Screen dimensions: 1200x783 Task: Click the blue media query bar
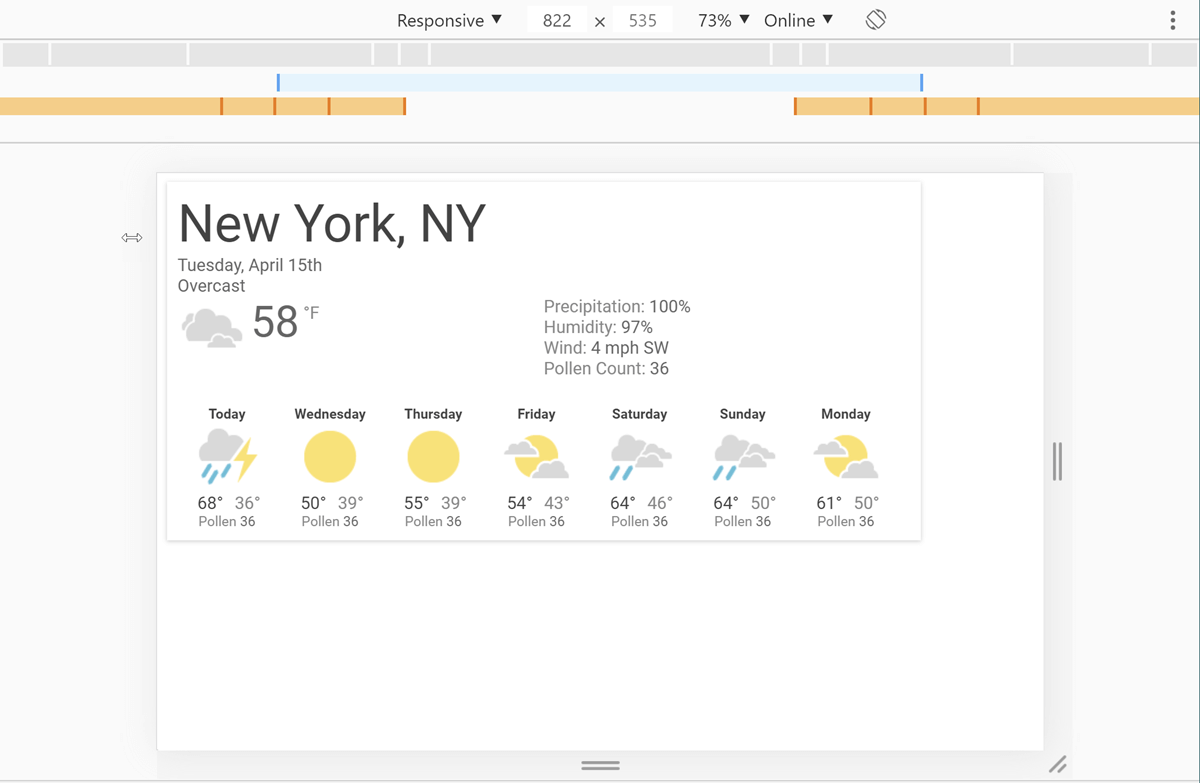[599, 82]
